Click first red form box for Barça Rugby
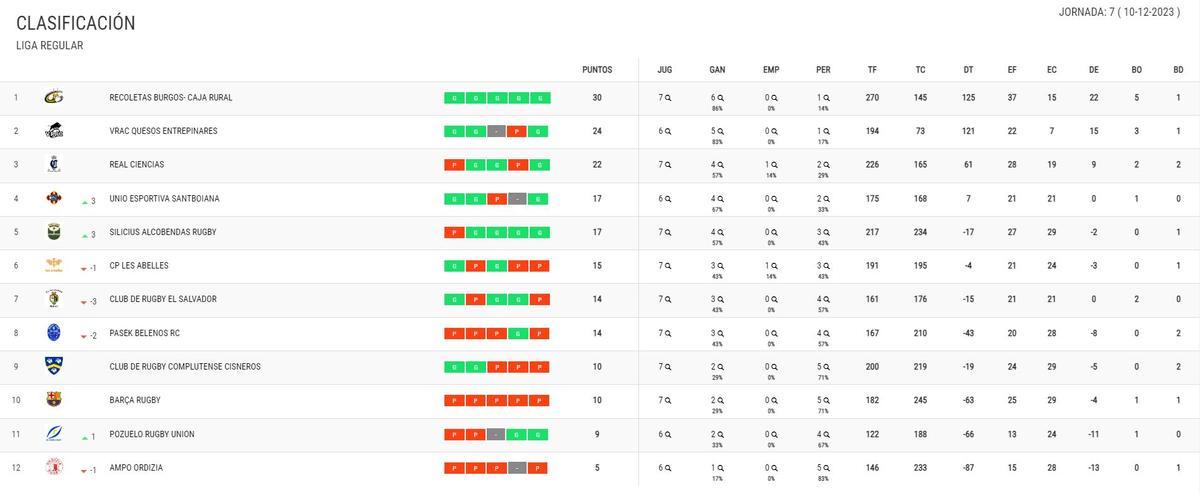The image size is (1200, 494). [x=455, y=400]
